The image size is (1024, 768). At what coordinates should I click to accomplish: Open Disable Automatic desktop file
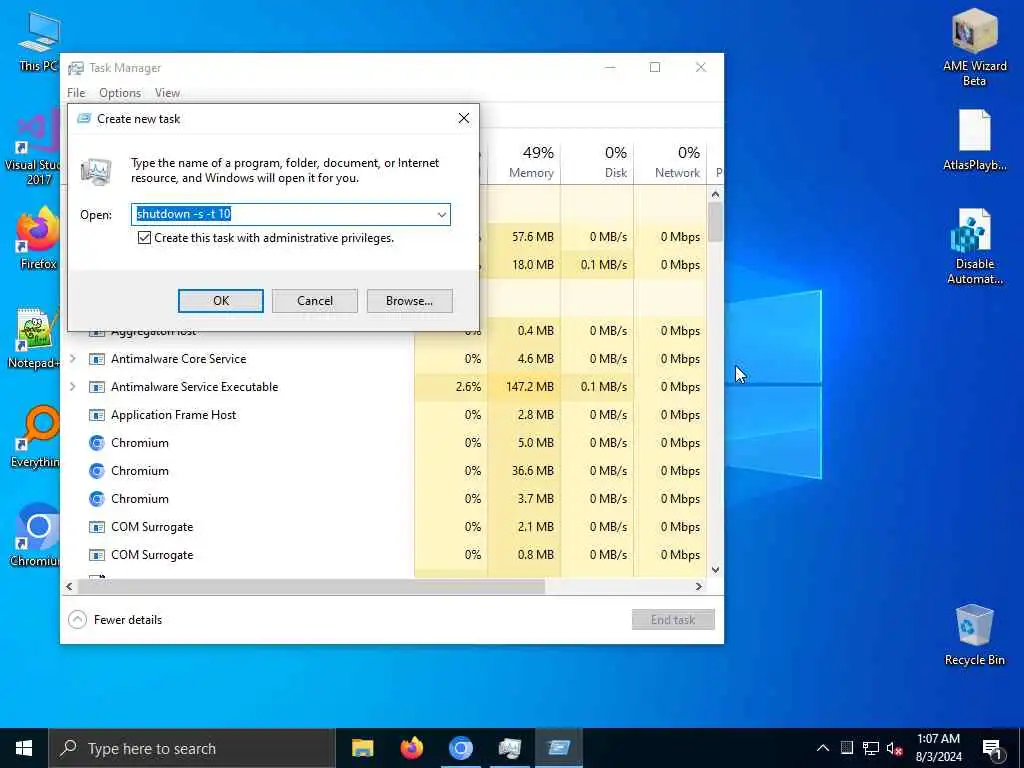point(974,247)
